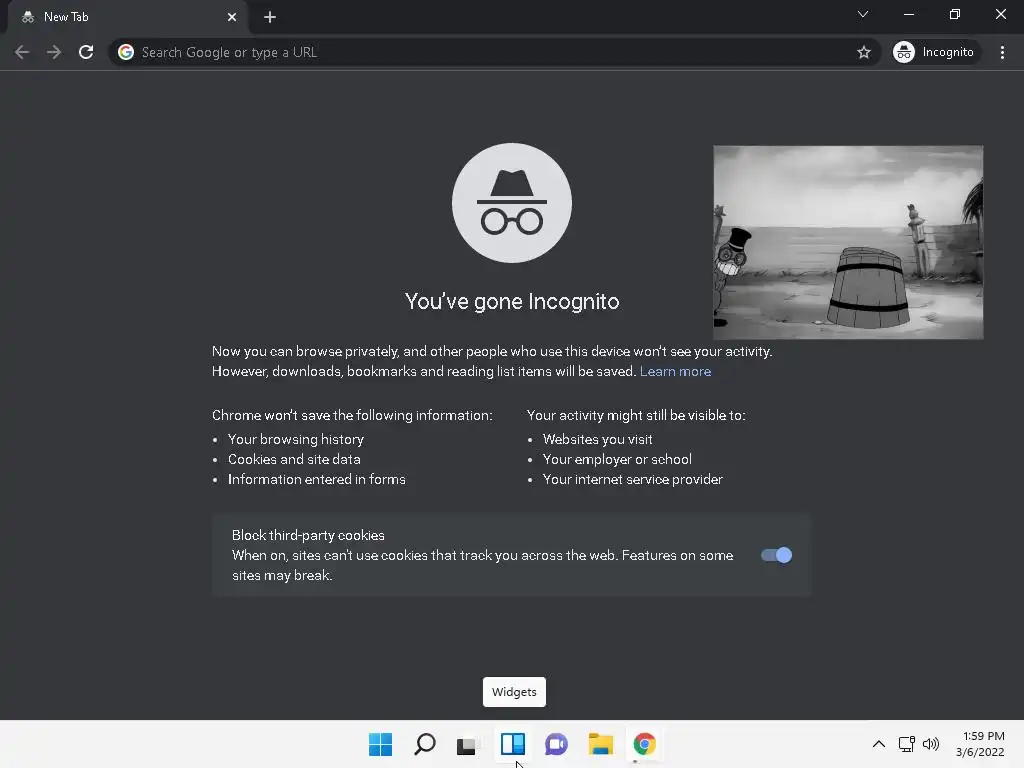Bookmark this tab with the star icon
Image resolution: width=1024 pixels, height=768 pixels.
863,52
